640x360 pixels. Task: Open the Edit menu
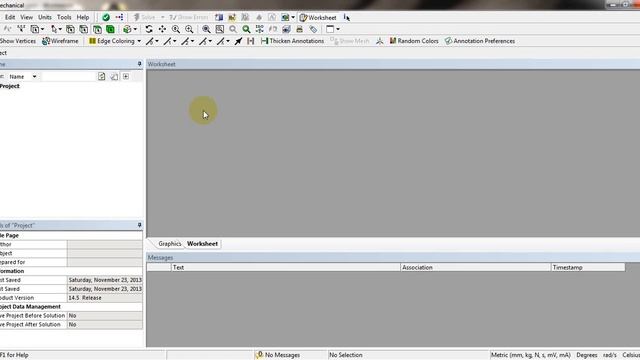10,17
